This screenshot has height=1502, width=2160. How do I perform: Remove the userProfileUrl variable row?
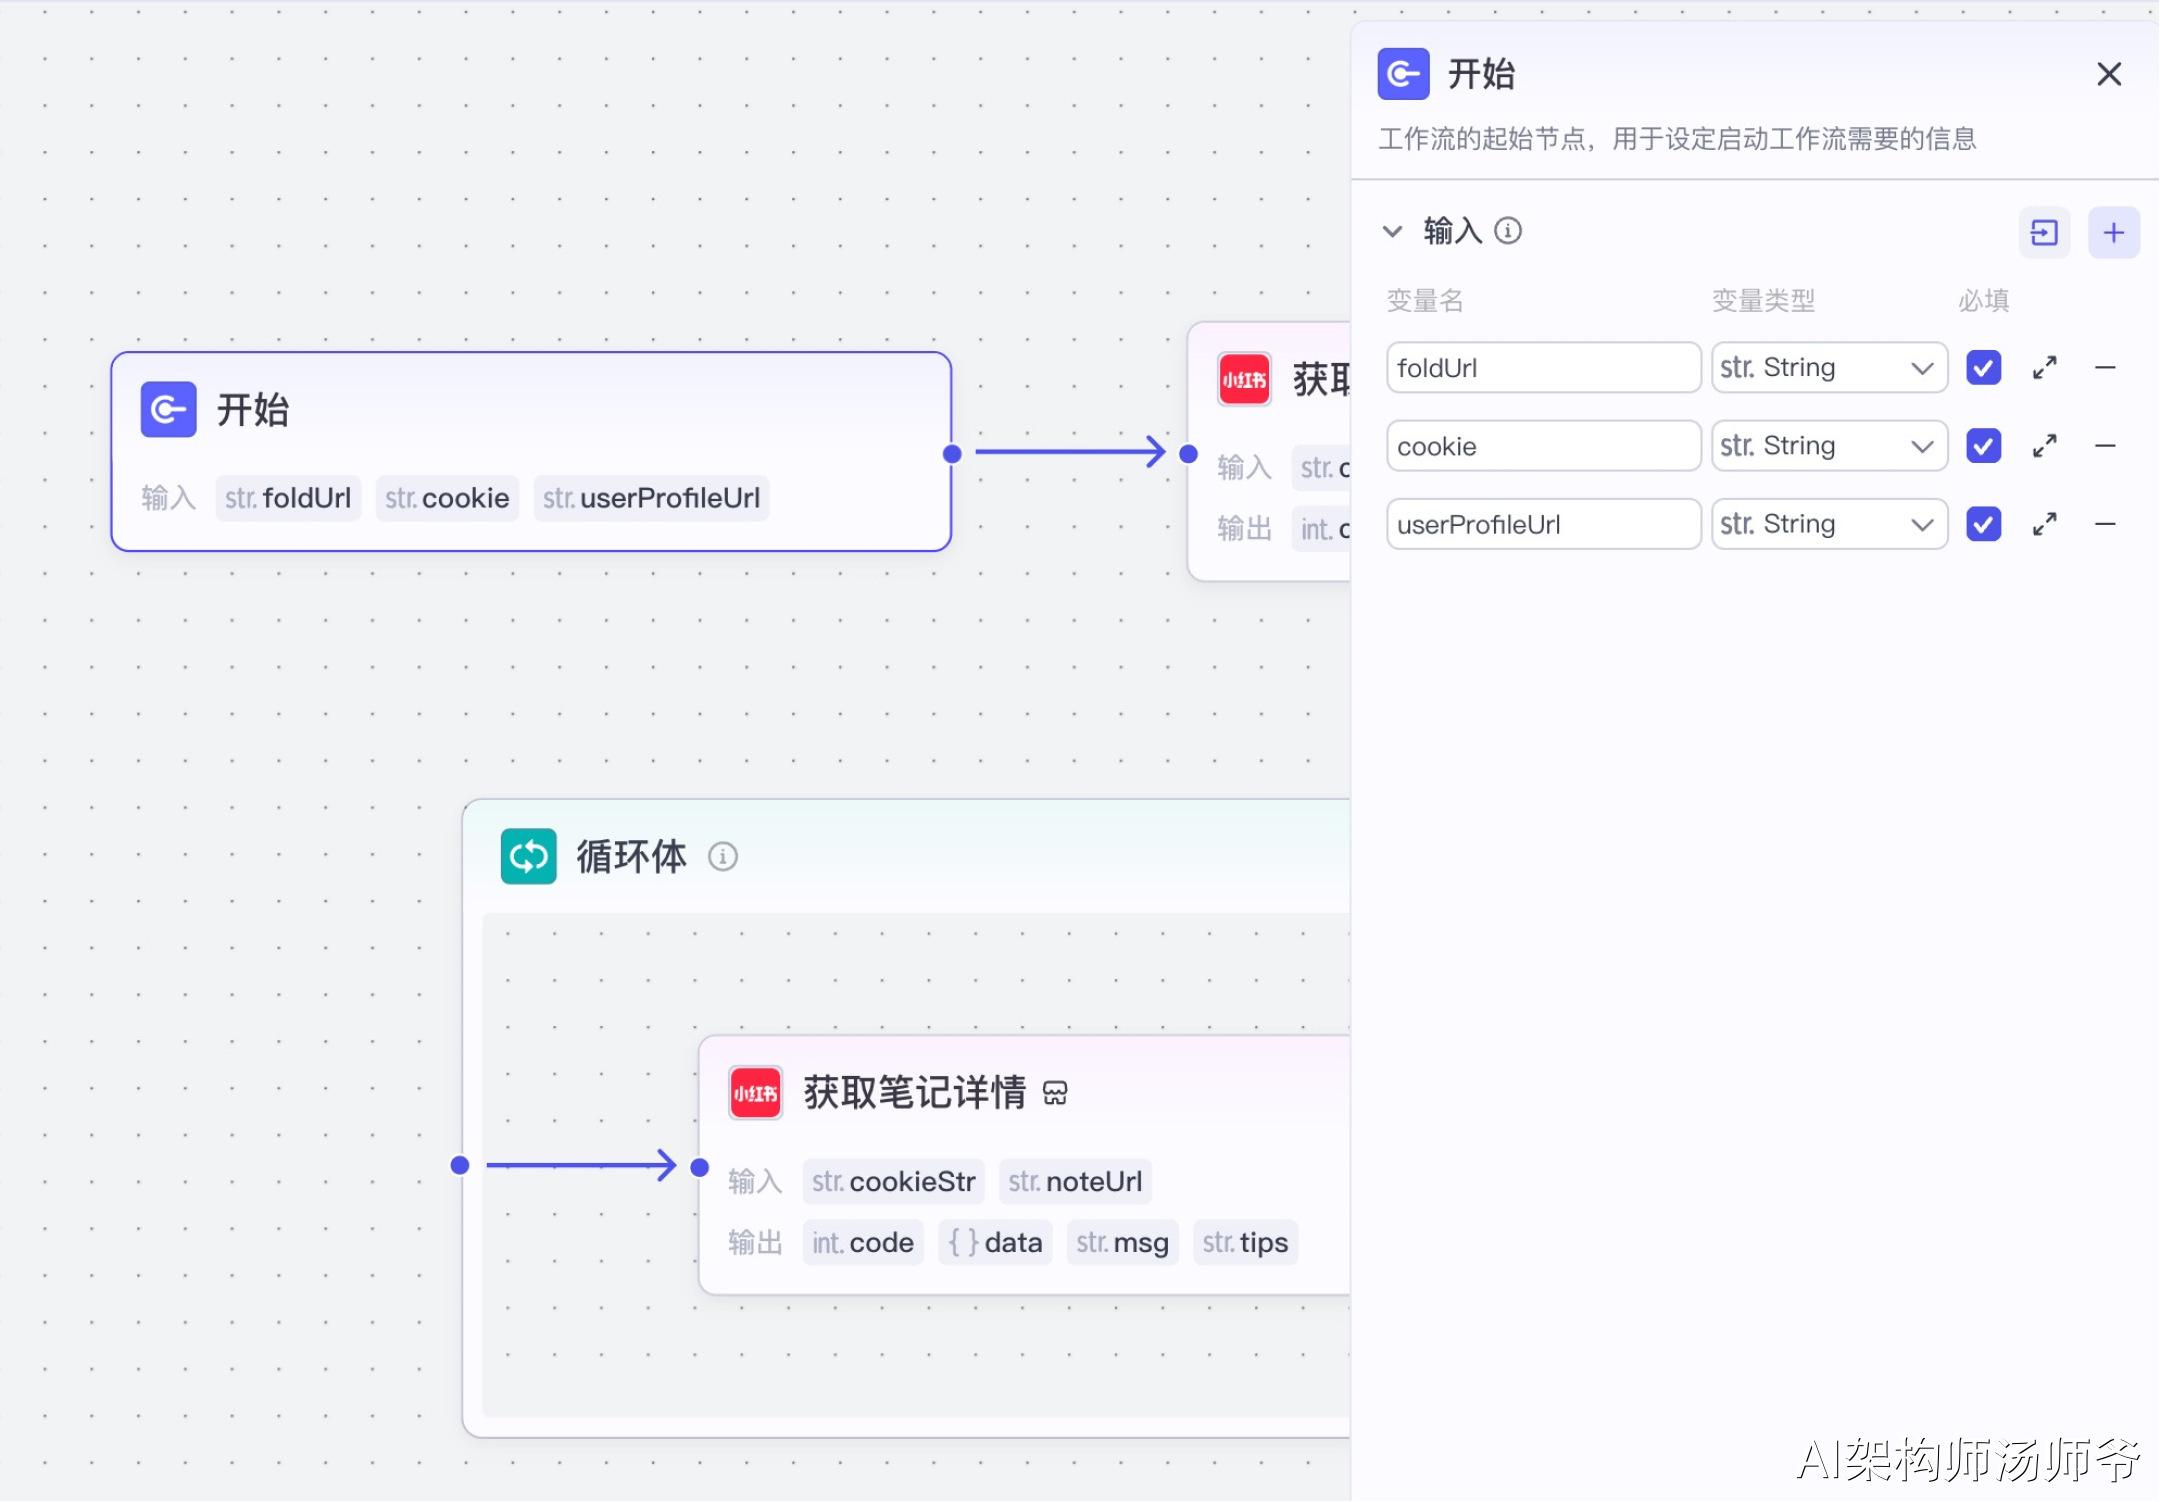pos(2104,524)
